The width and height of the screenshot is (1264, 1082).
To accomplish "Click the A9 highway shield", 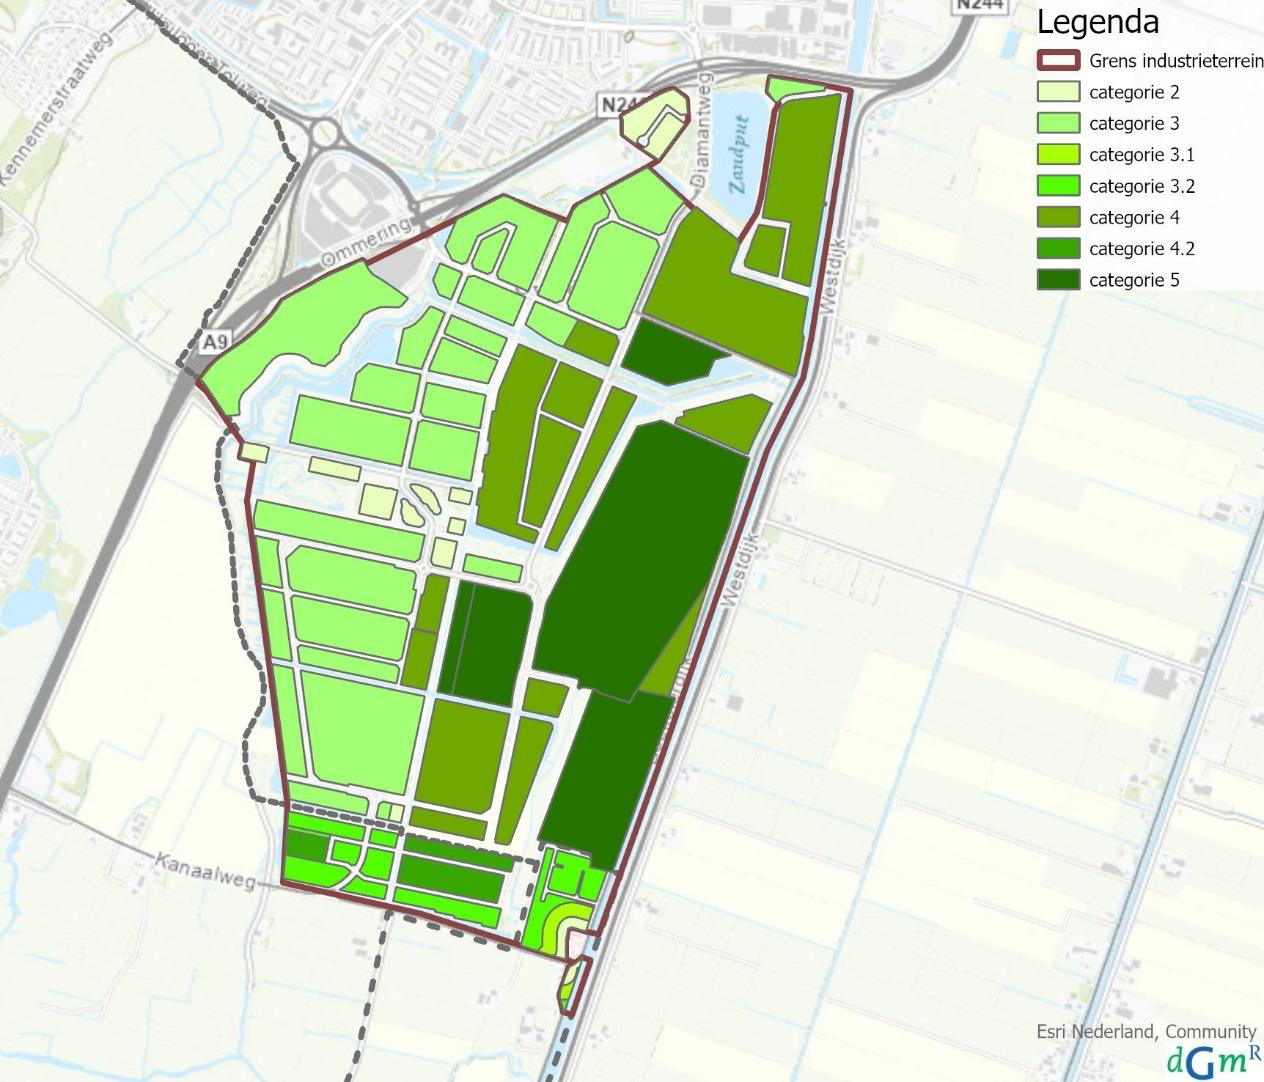I will pos(211,343).
